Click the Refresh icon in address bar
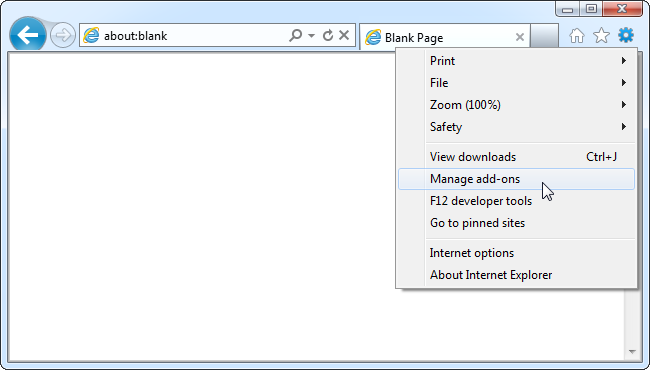 [327, 36]
